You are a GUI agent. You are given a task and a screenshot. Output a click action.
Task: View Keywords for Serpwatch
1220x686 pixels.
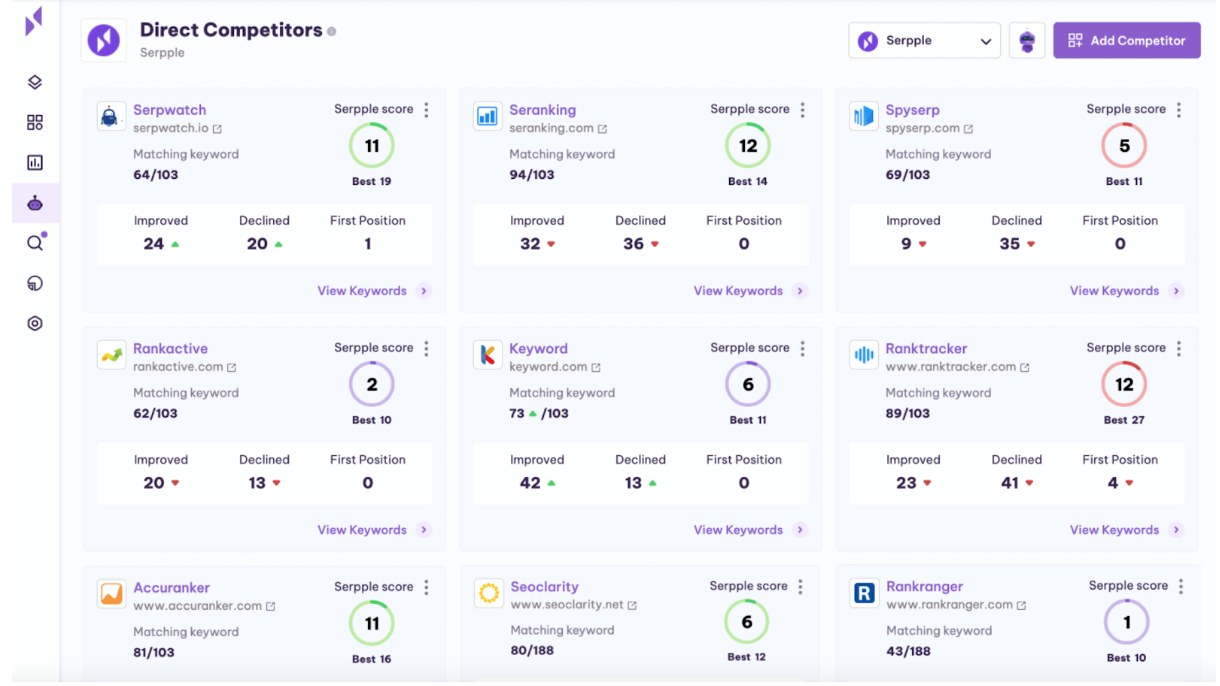pyautogui.click(x=374, y=291)
